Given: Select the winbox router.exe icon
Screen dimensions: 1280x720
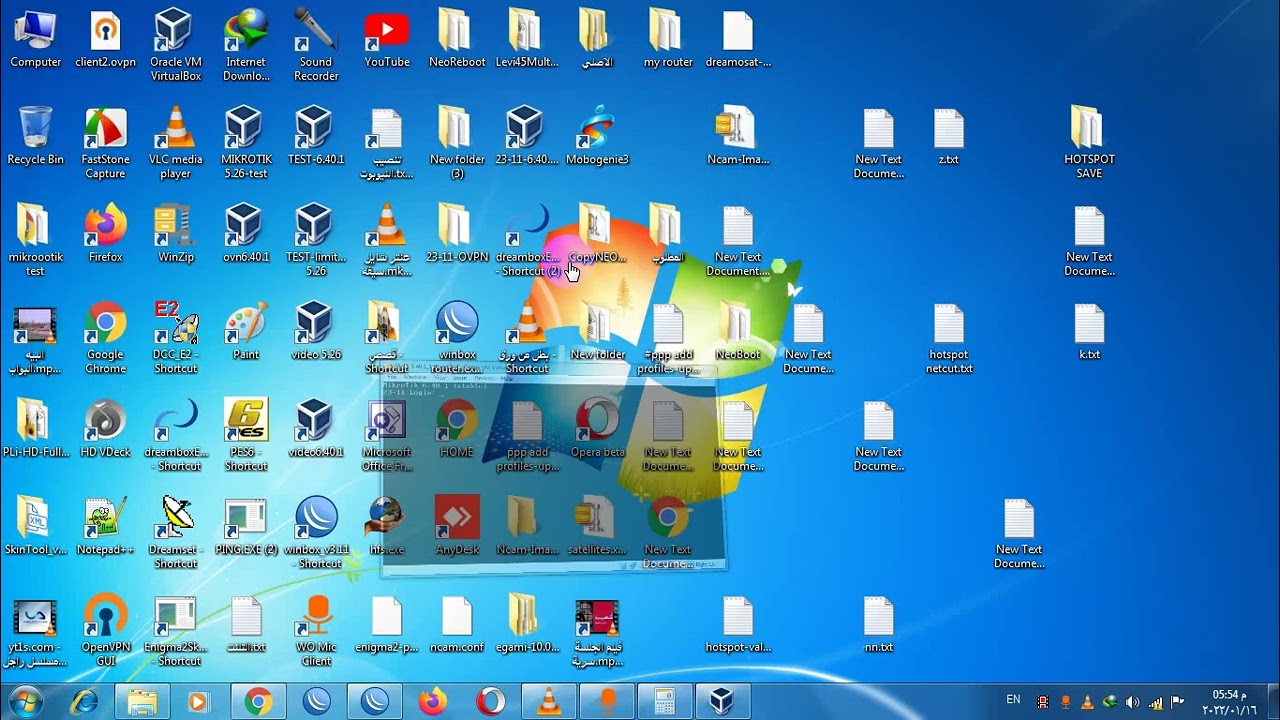Looking at the screenshot, I should 457,339.
